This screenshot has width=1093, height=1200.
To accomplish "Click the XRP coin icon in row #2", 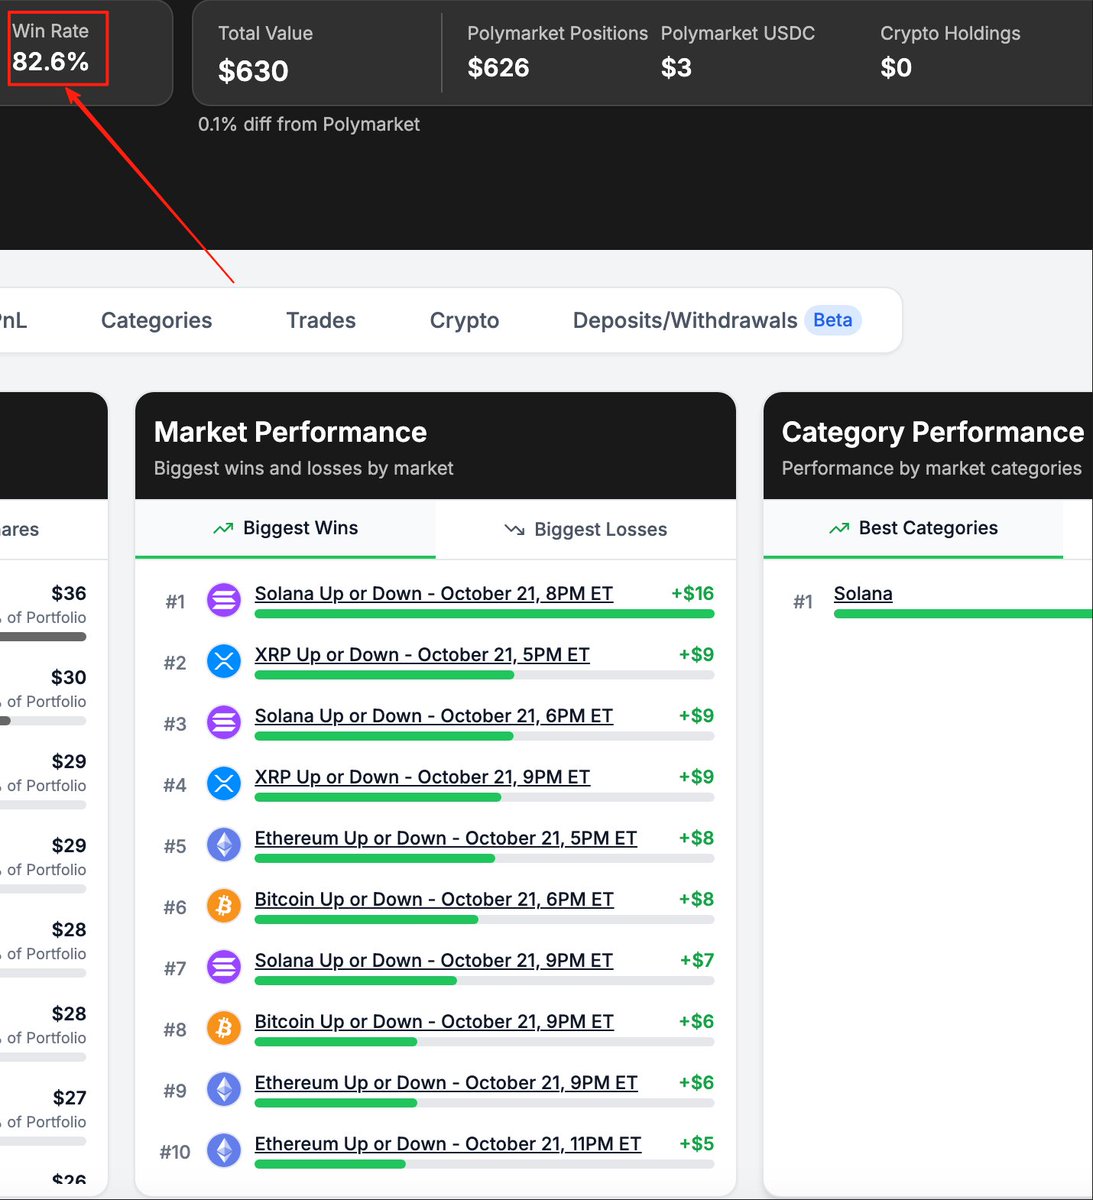I will click(224, 661).
